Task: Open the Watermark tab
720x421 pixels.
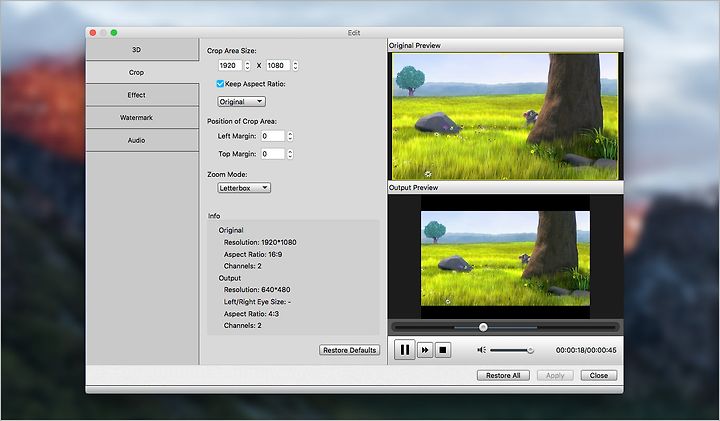Action: click(142, 118)
